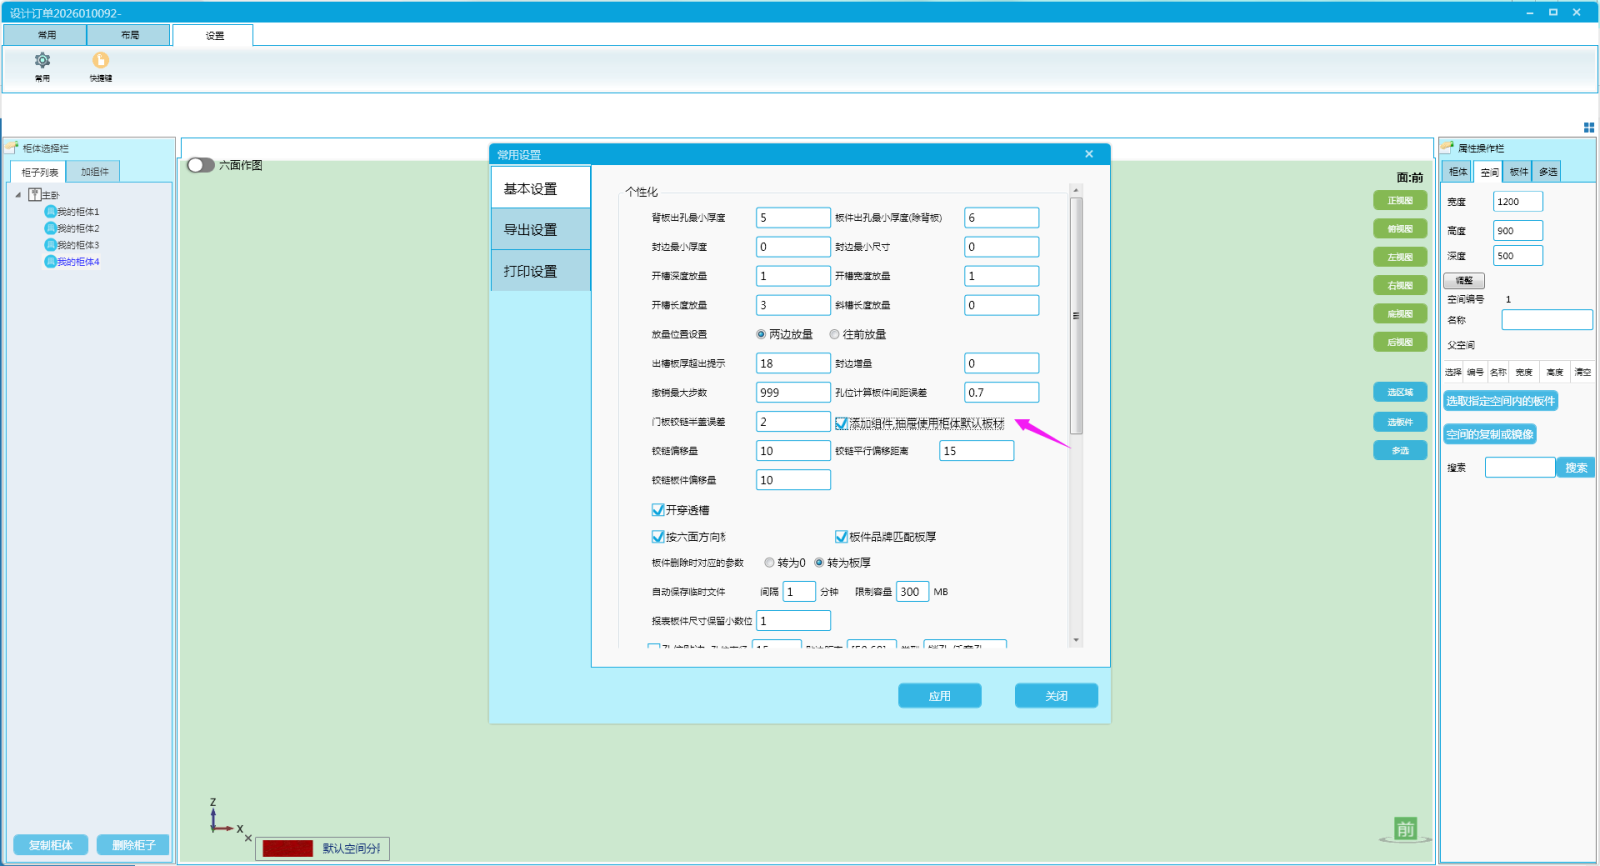Click the 正视图 view button
The width and height of the screenshot is (1600, 866).
point(1400,201)
